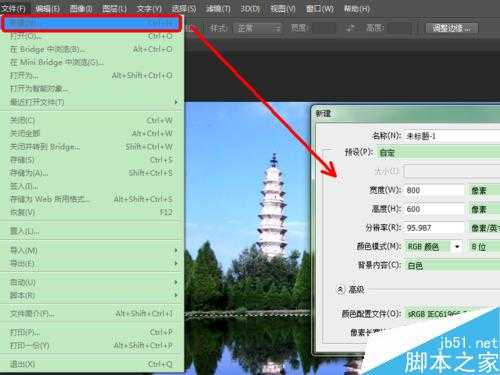Open the 预设(P) dropdown showing 自定

[x=439, y=153]
